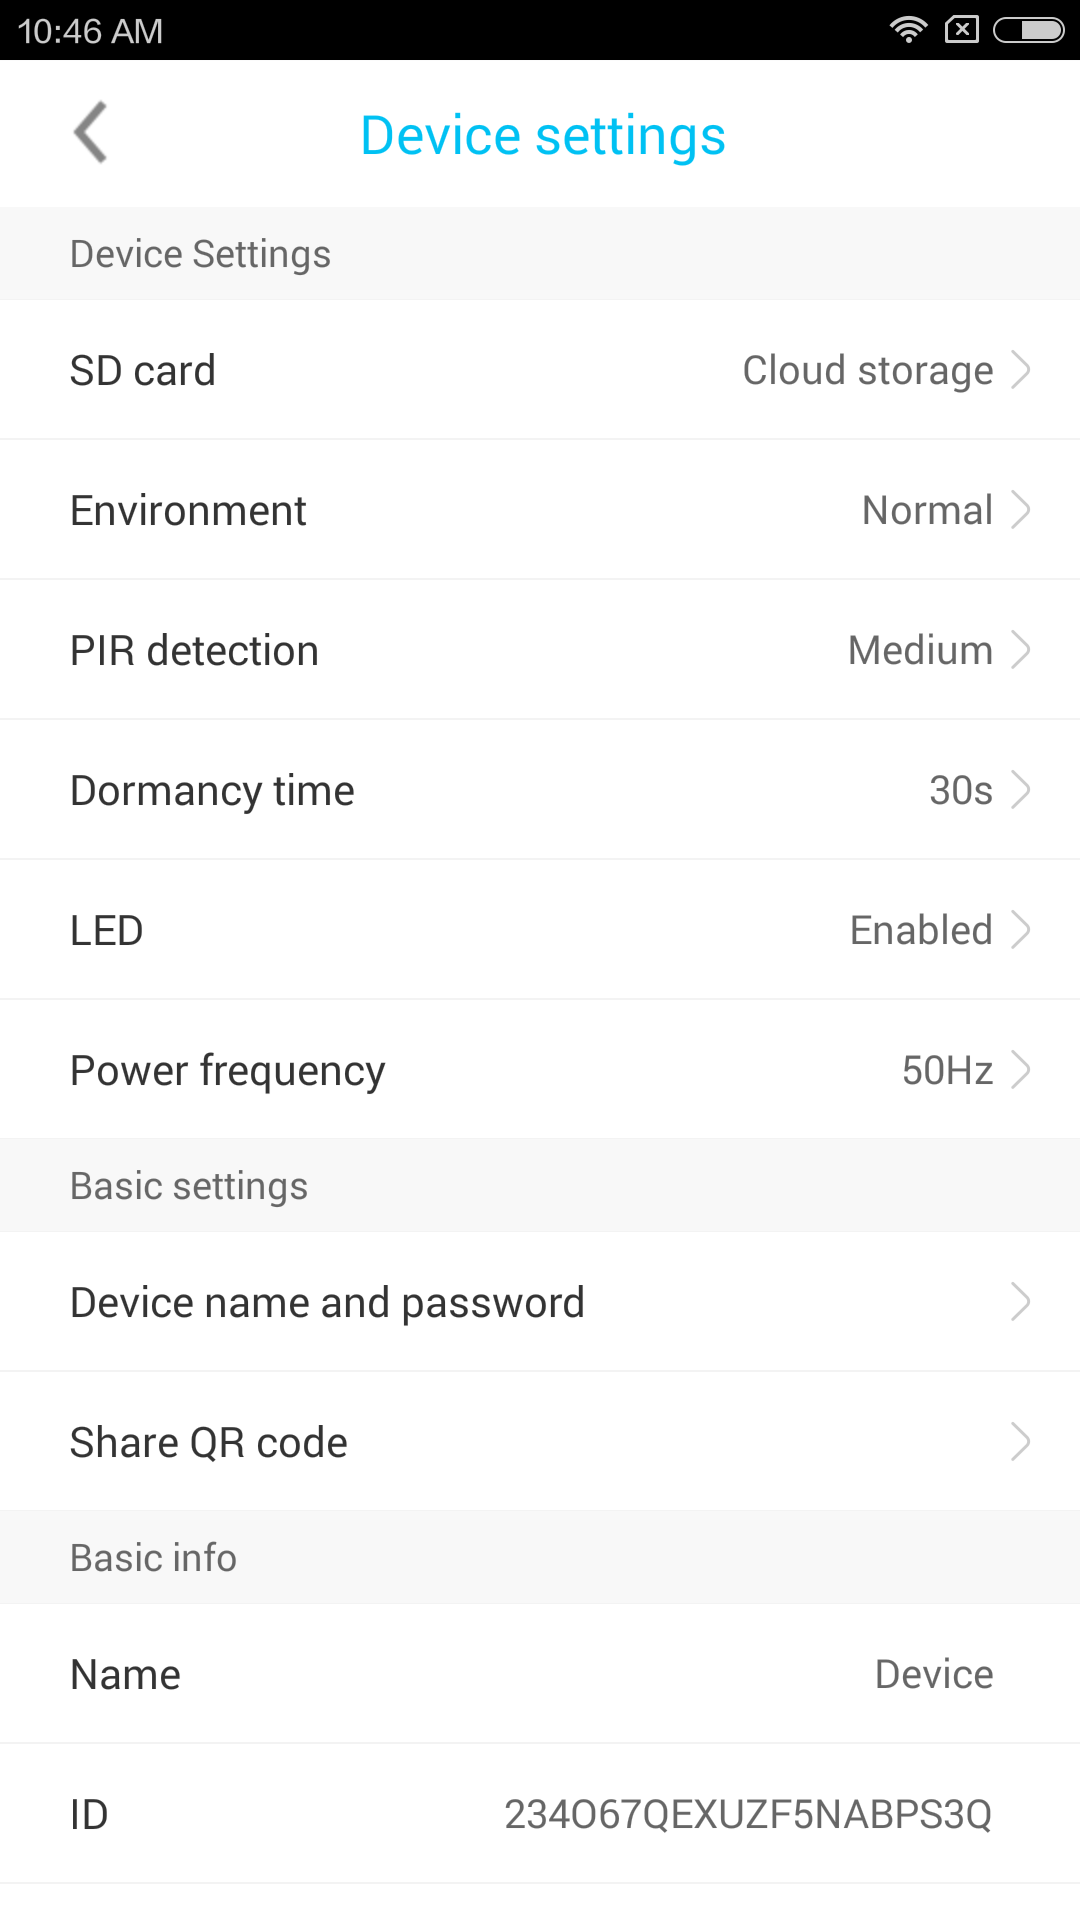Change the 50Hz power frequency value

tap(946, 1070)
